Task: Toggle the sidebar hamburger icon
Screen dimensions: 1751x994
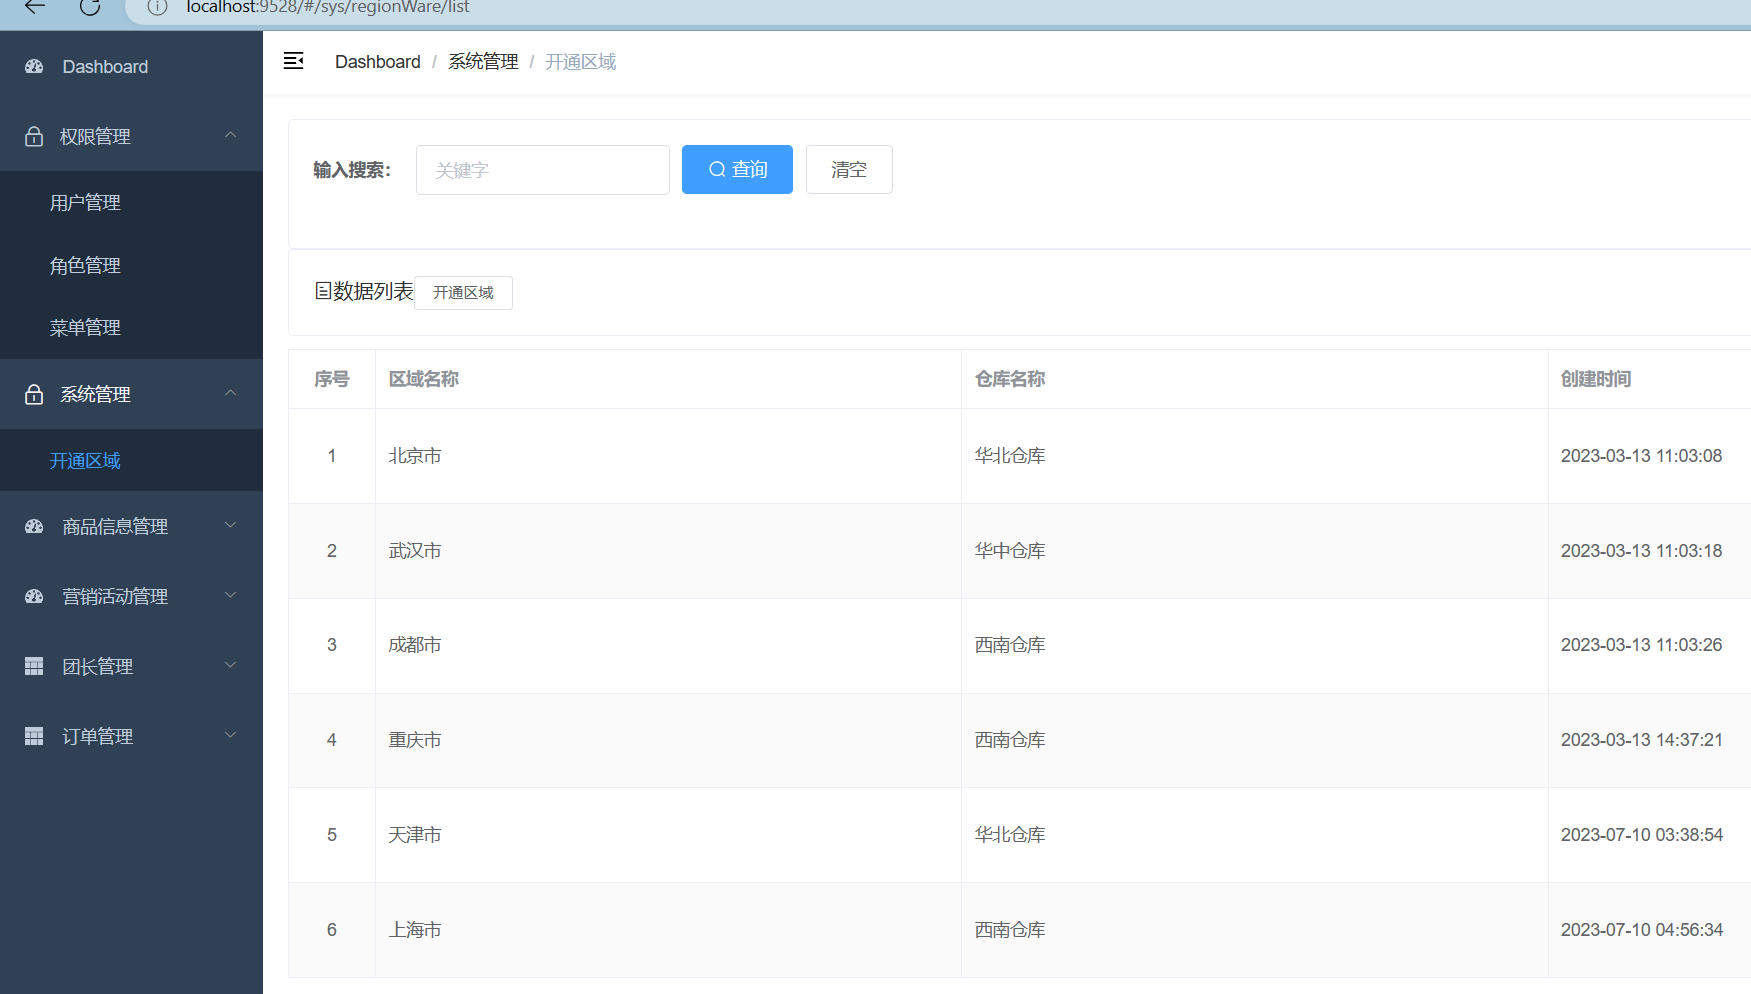Action: click(293, 61)
